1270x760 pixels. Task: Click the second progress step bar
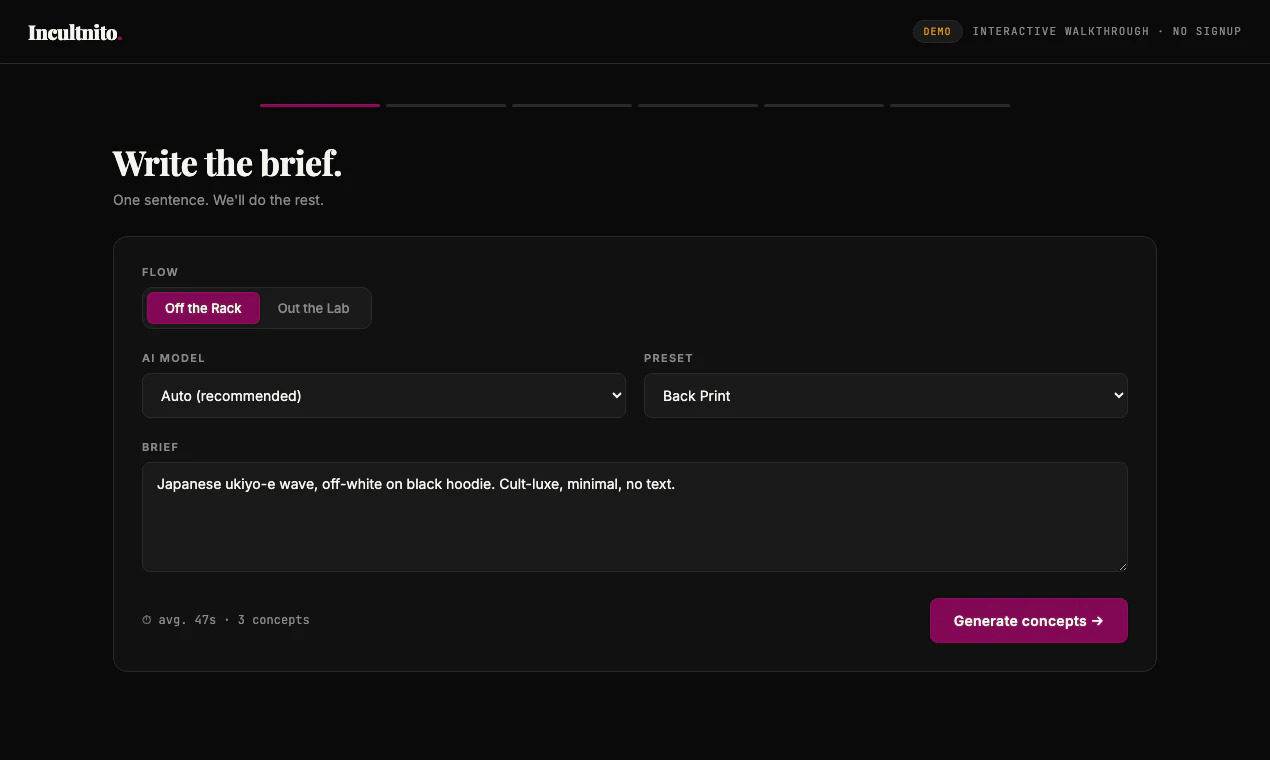(x=446, y=105)
